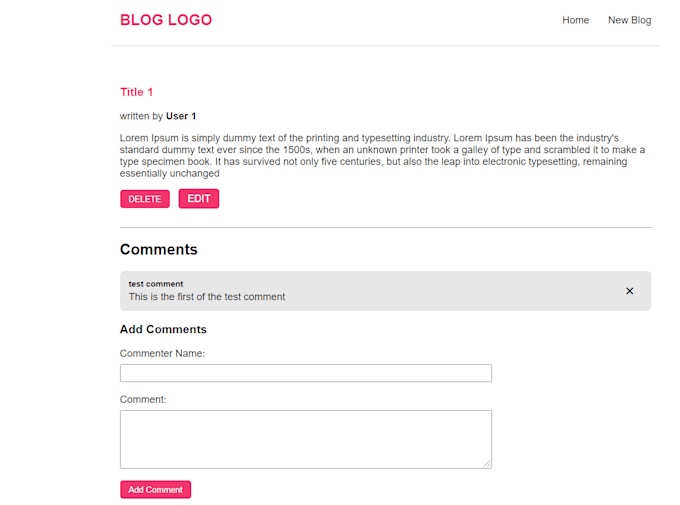
Task: Select the "test comment" commenter name
Action: [x=156, y=284]
